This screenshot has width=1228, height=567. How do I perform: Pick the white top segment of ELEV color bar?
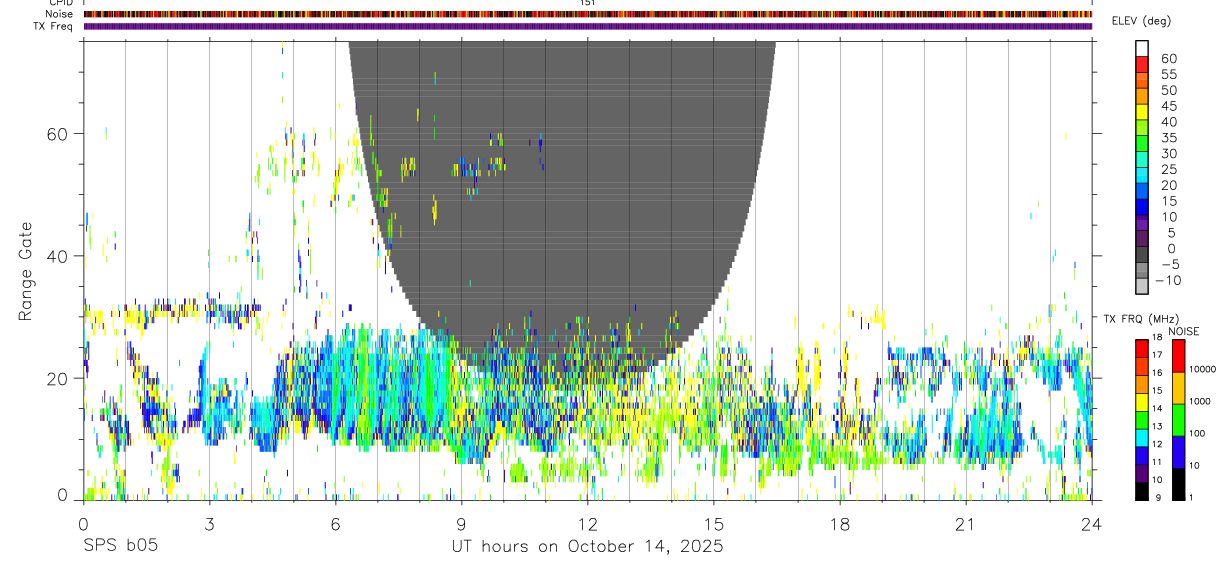tap(1142, 48)
